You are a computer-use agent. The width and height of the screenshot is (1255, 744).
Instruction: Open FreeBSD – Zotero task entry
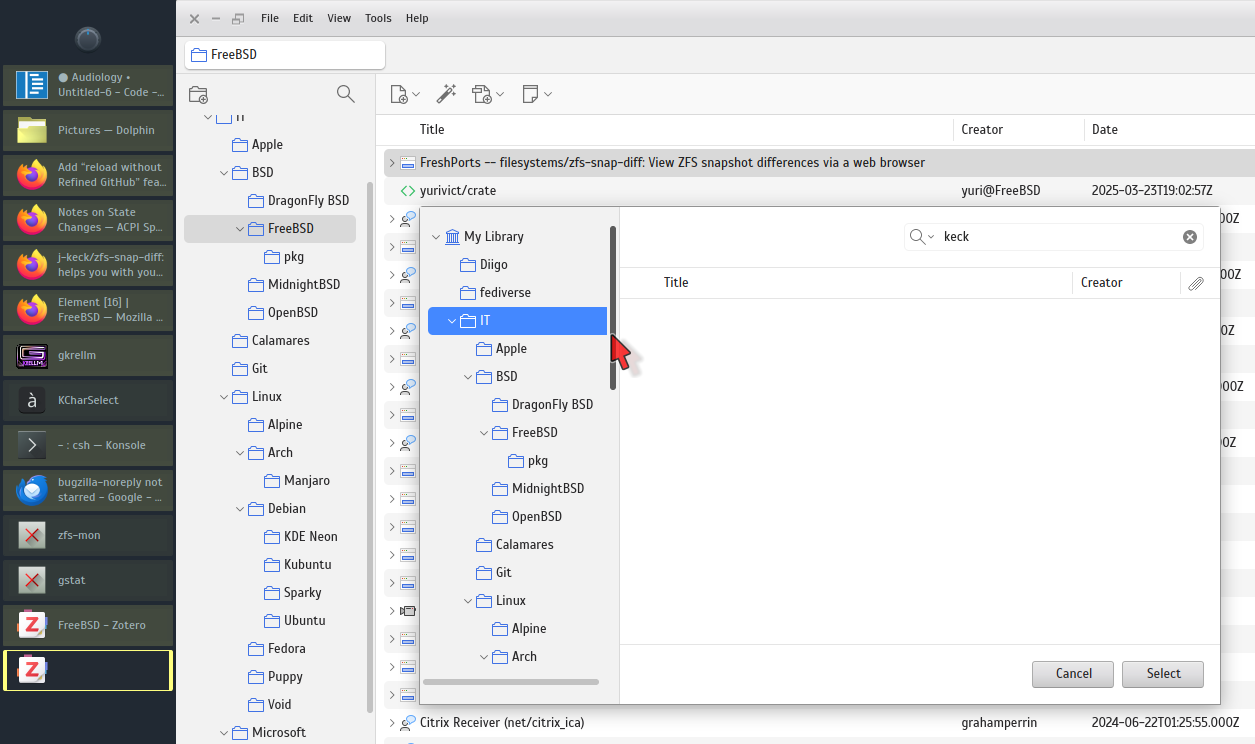tap(88, 625)
